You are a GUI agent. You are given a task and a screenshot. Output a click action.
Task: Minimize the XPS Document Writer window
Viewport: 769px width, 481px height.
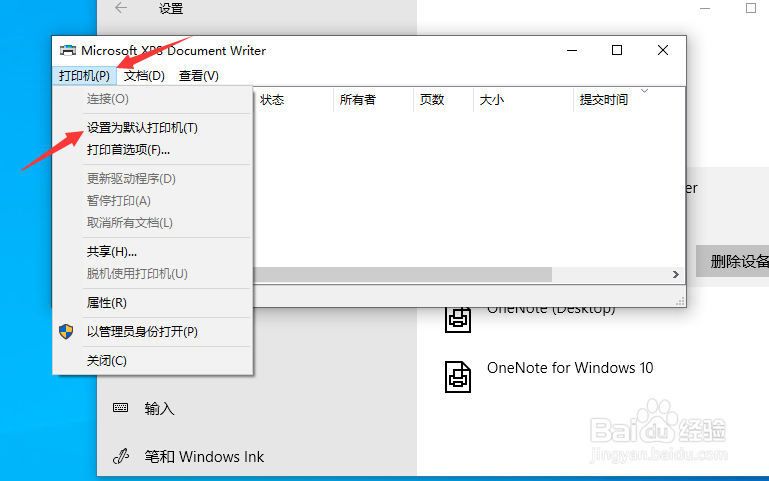click(572, 50)
